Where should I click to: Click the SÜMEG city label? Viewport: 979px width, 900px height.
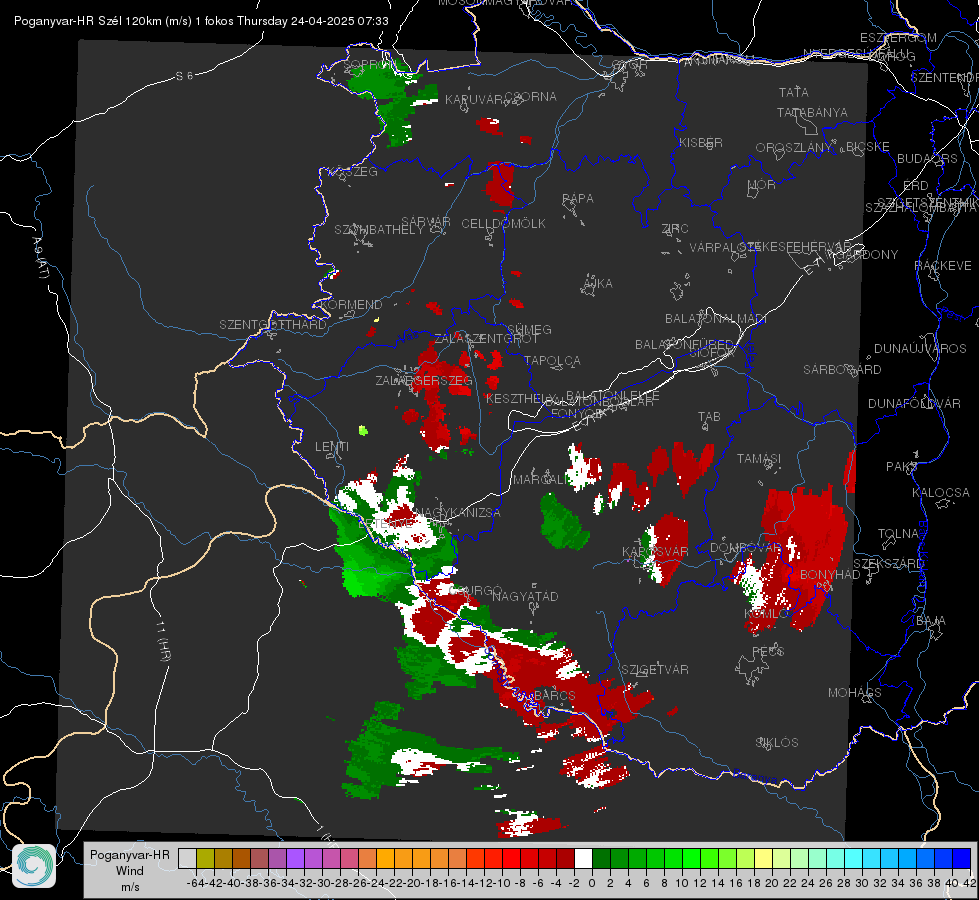(x=529, y=329)
